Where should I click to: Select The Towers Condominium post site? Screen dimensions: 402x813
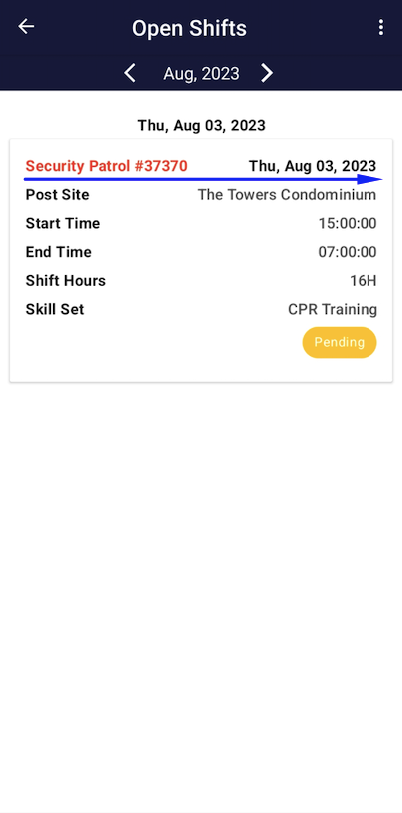[287, 195]
